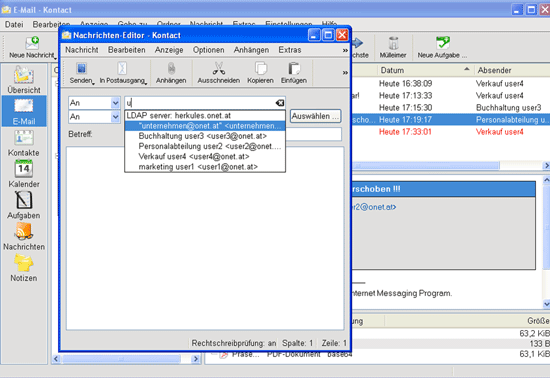The height and width of the screenshot is (378, 550).
Task: Open Nachrichten feed in the sidebar
Action: (x=24, y=237)
